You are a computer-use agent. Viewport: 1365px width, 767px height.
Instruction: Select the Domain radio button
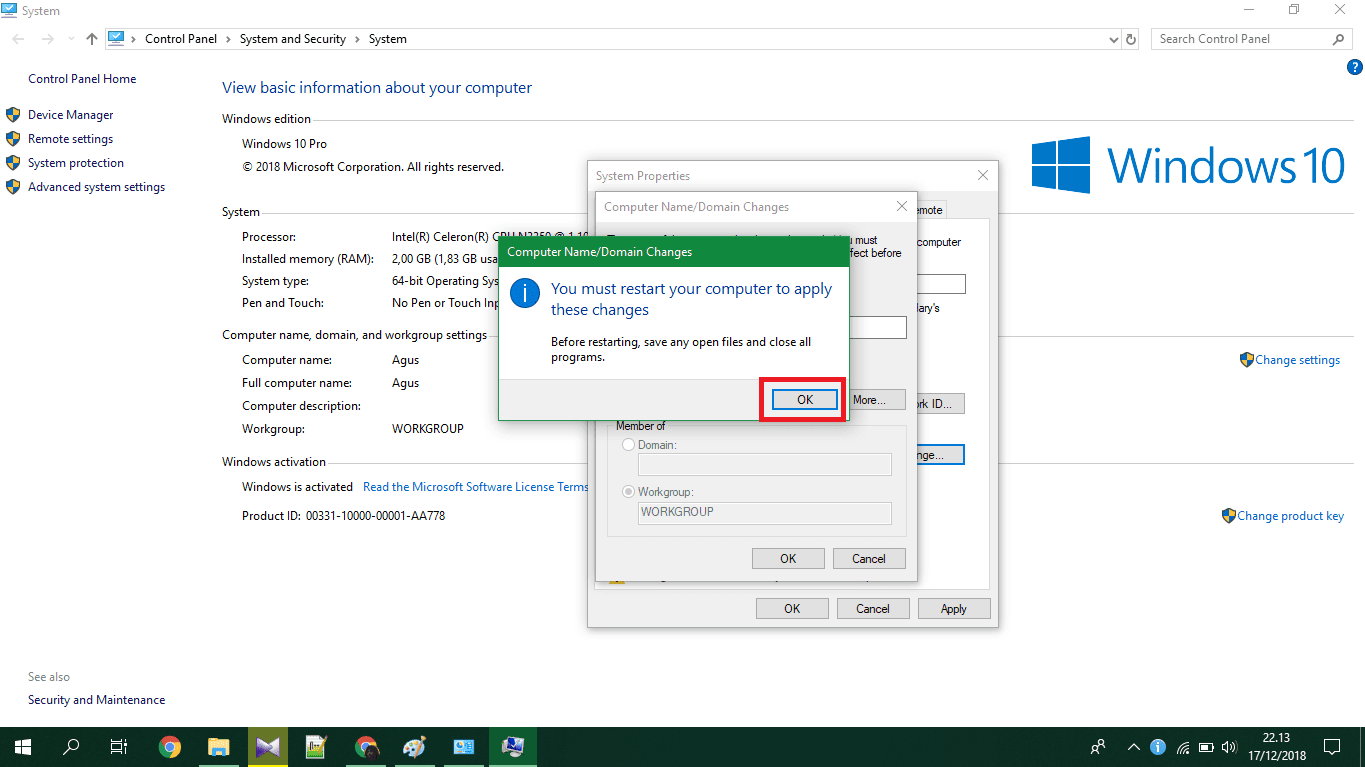tap(628, 445)
